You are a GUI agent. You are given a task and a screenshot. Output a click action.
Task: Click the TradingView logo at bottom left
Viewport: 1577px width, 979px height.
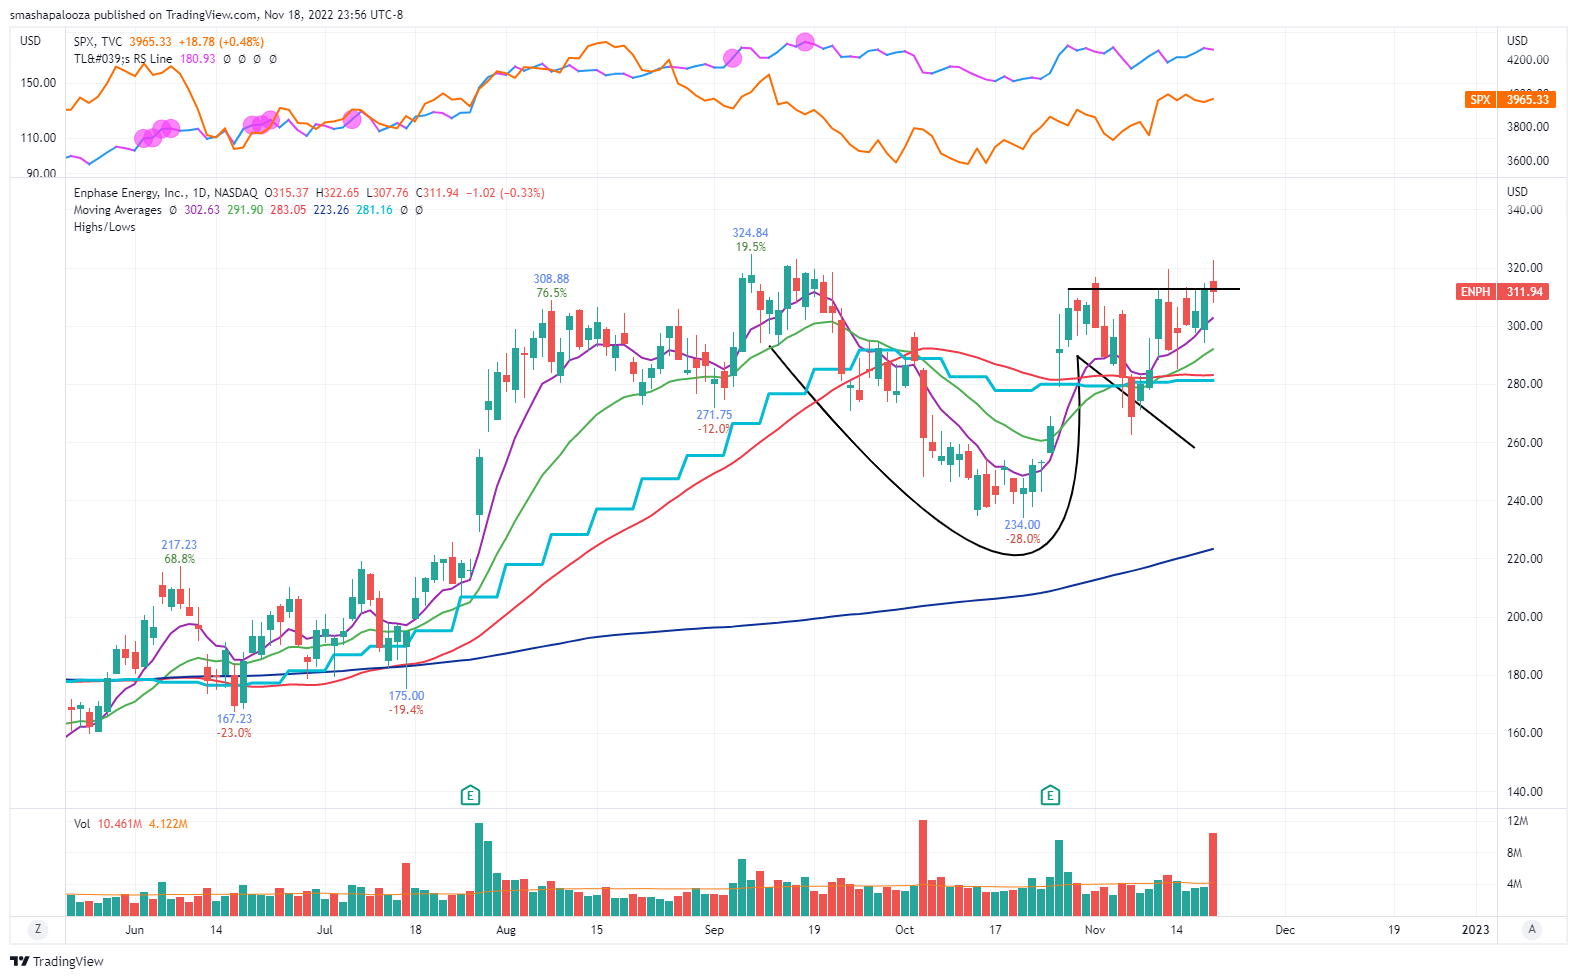point(57,961)
